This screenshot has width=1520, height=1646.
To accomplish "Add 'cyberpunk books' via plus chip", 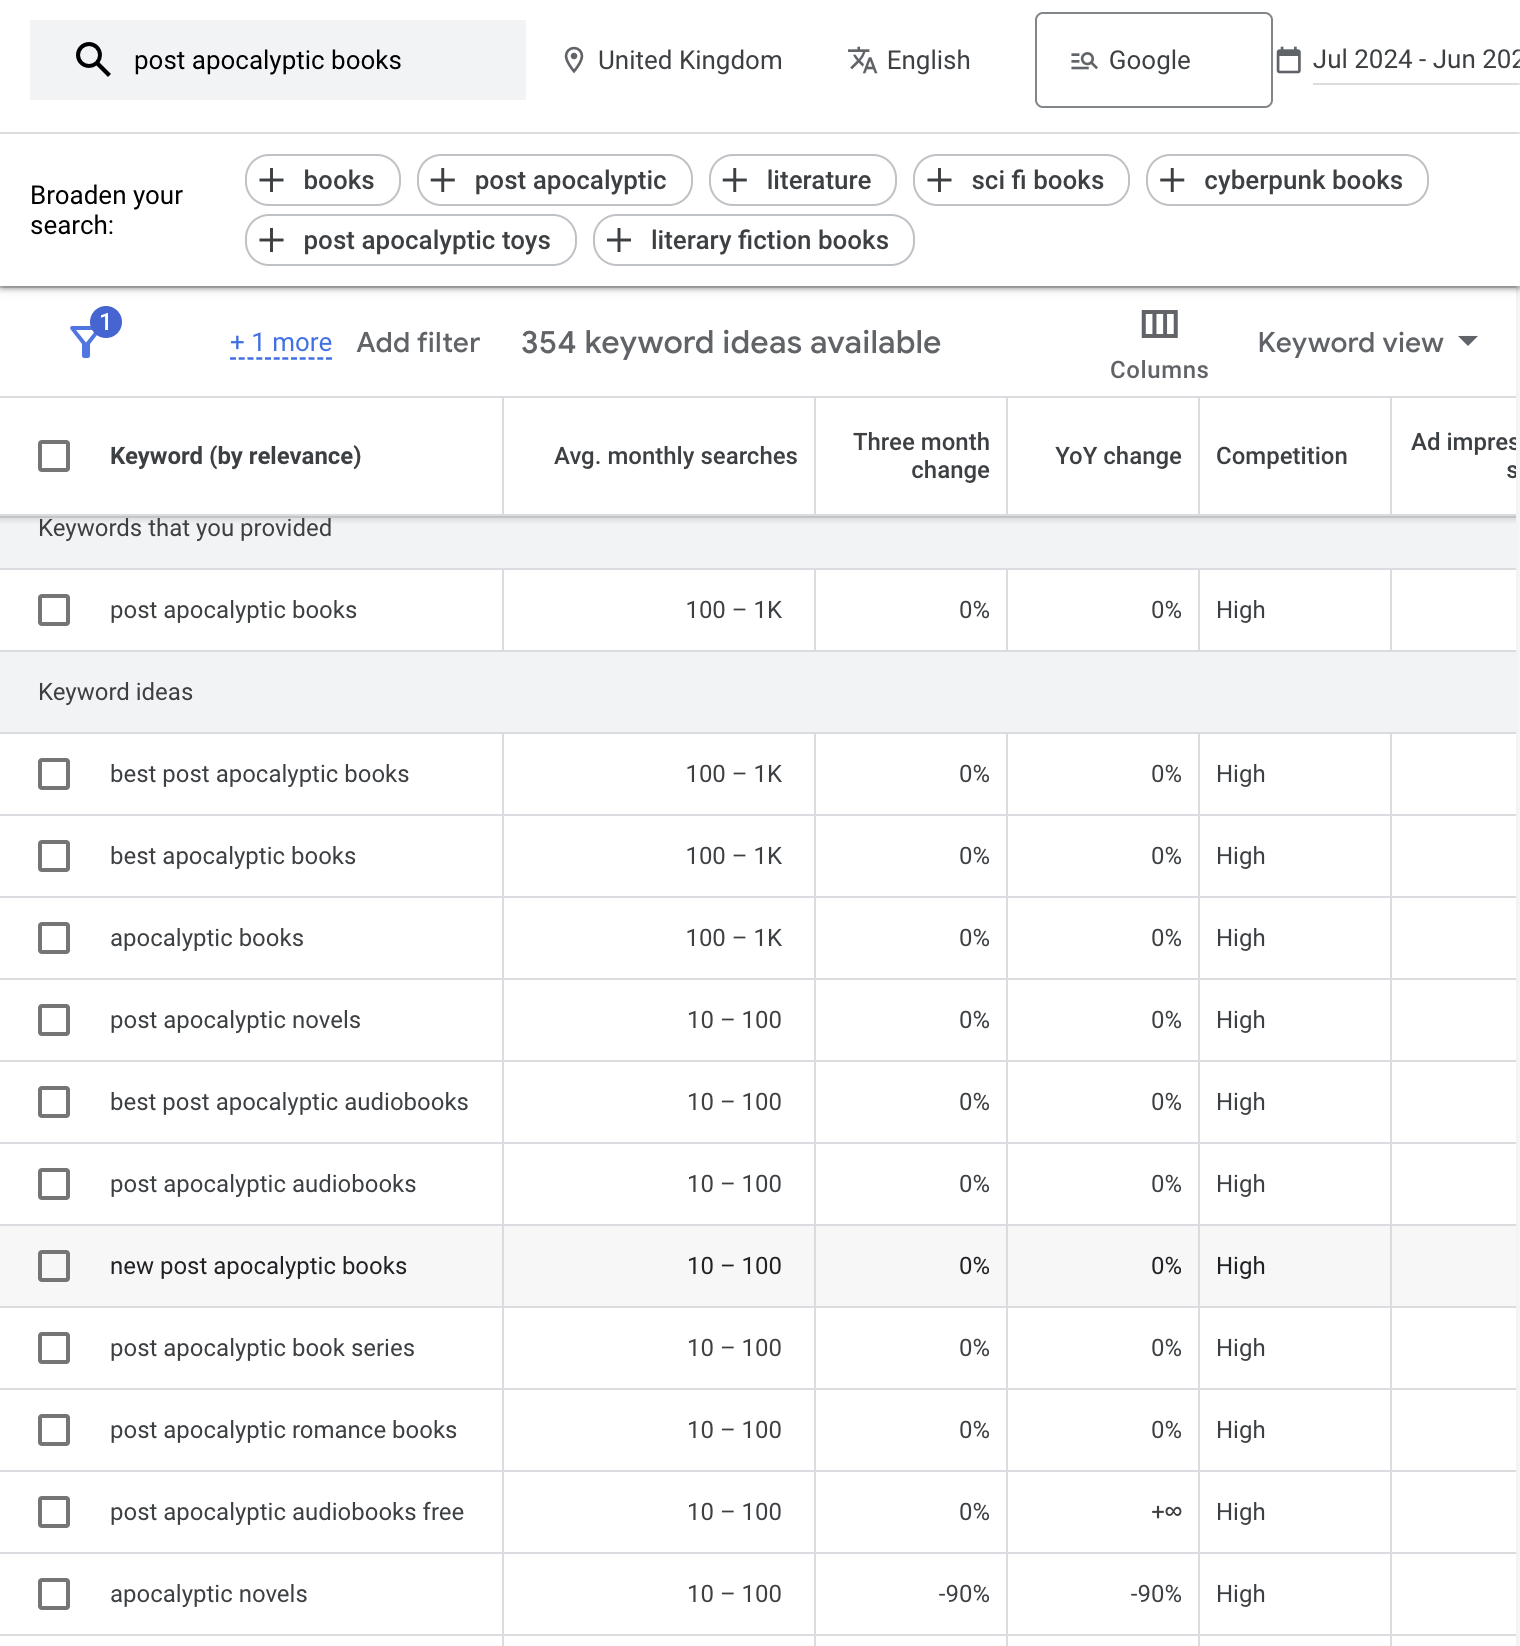I will [x=1286, y=180].
